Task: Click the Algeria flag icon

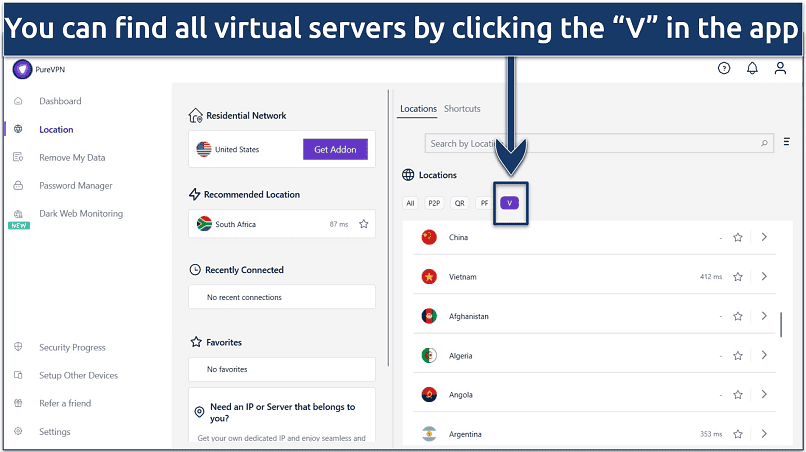Action: click(429, 355)
